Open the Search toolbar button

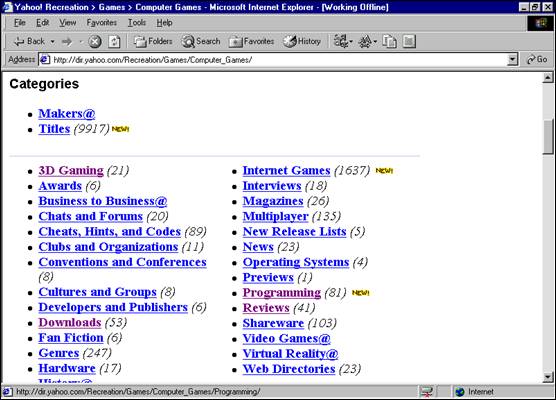201,41
